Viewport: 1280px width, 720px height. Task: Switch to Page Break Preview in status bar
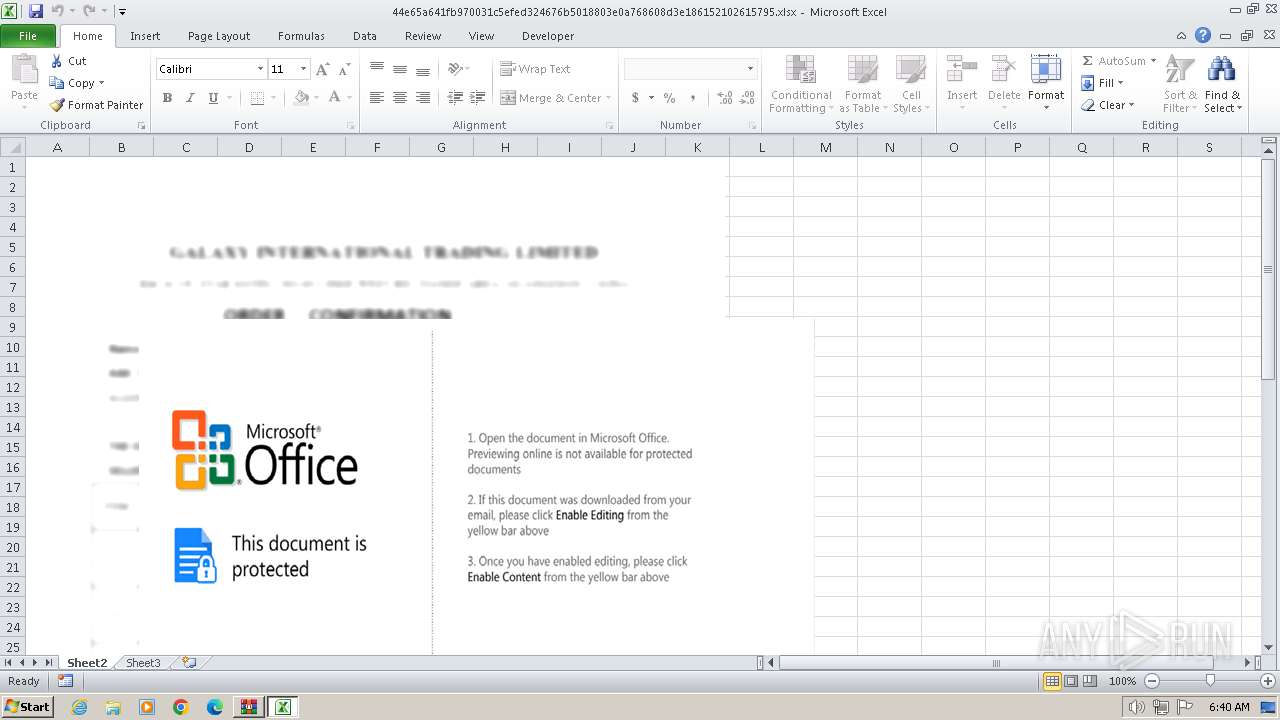(1090, 681)
